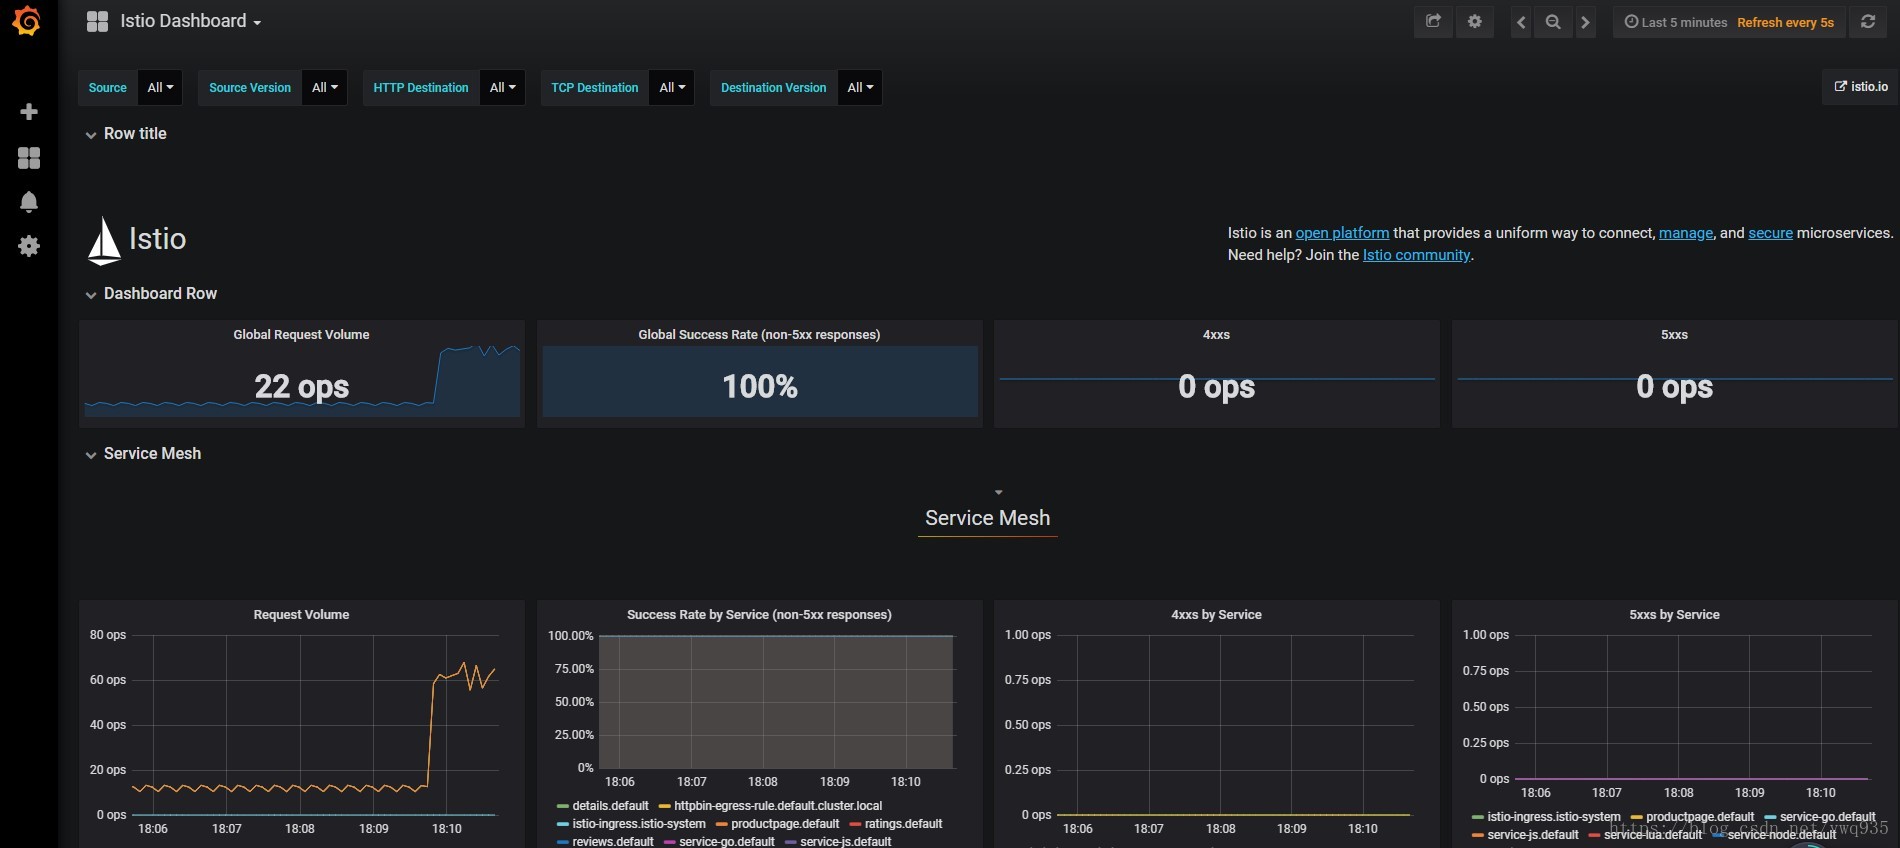Zoom out the time range

(x=1553, y=22)
